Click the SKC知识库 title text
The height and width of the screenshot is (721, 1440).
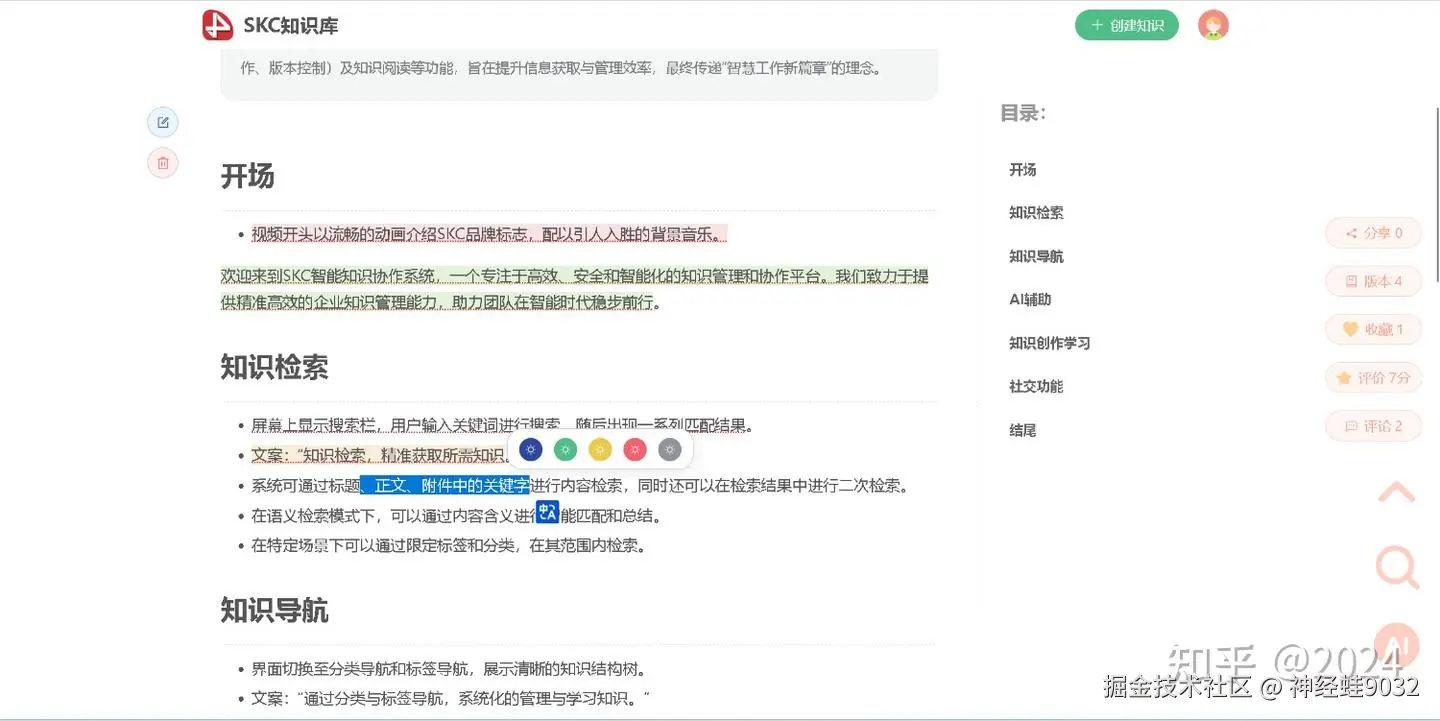(291, 26)
